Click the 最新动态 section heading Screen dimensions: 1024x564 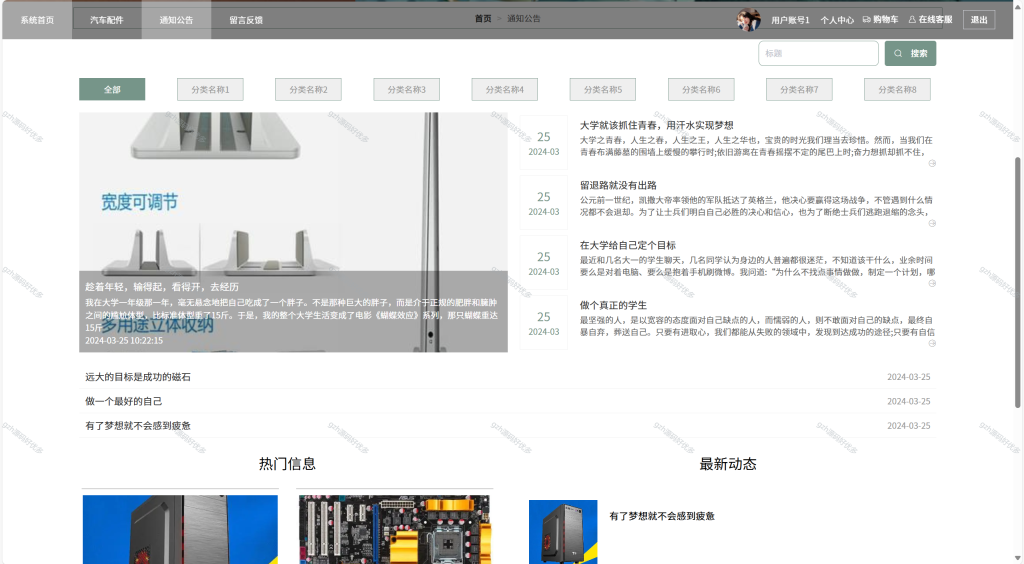point(728,464)
